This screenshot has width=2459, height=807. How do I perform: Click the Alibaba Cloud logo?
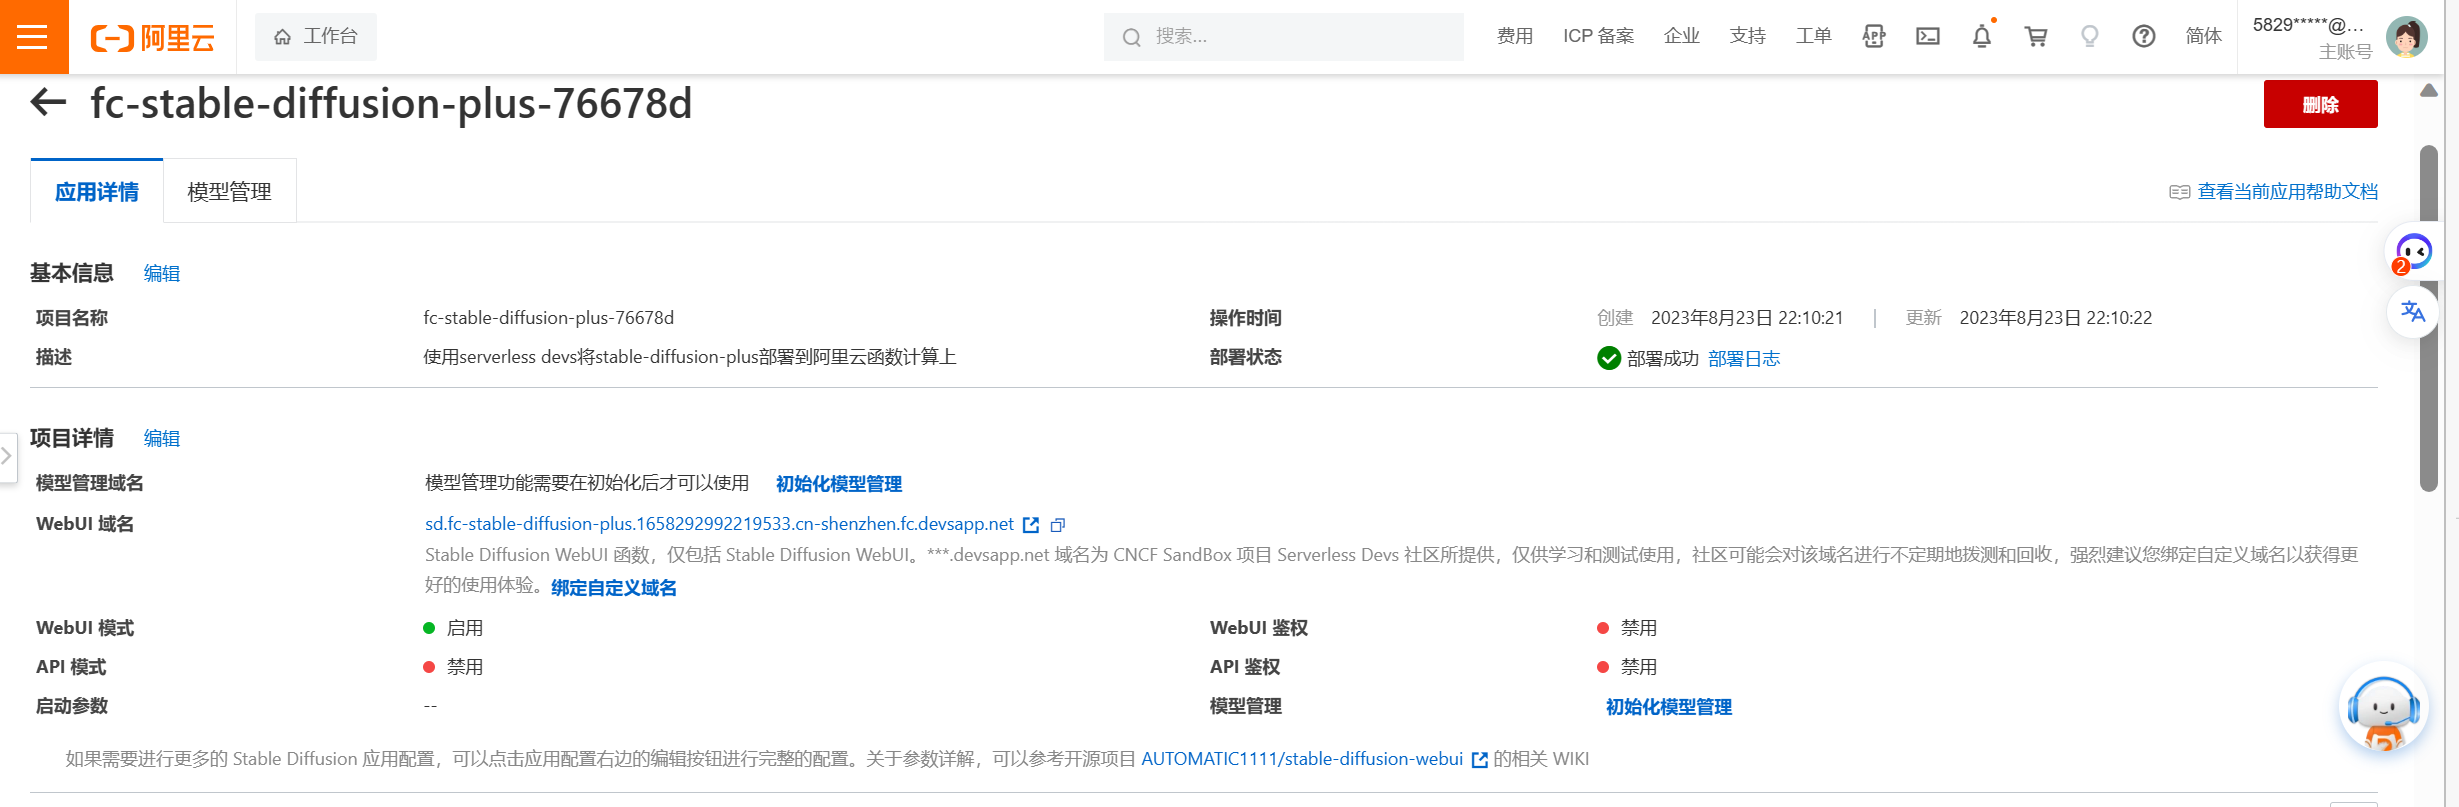[x=153, y=38]
